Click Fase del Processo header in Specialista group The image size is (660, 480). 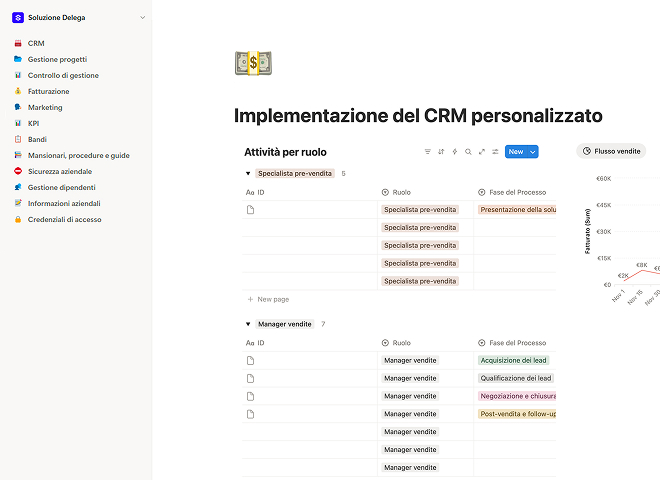[512, 192]
